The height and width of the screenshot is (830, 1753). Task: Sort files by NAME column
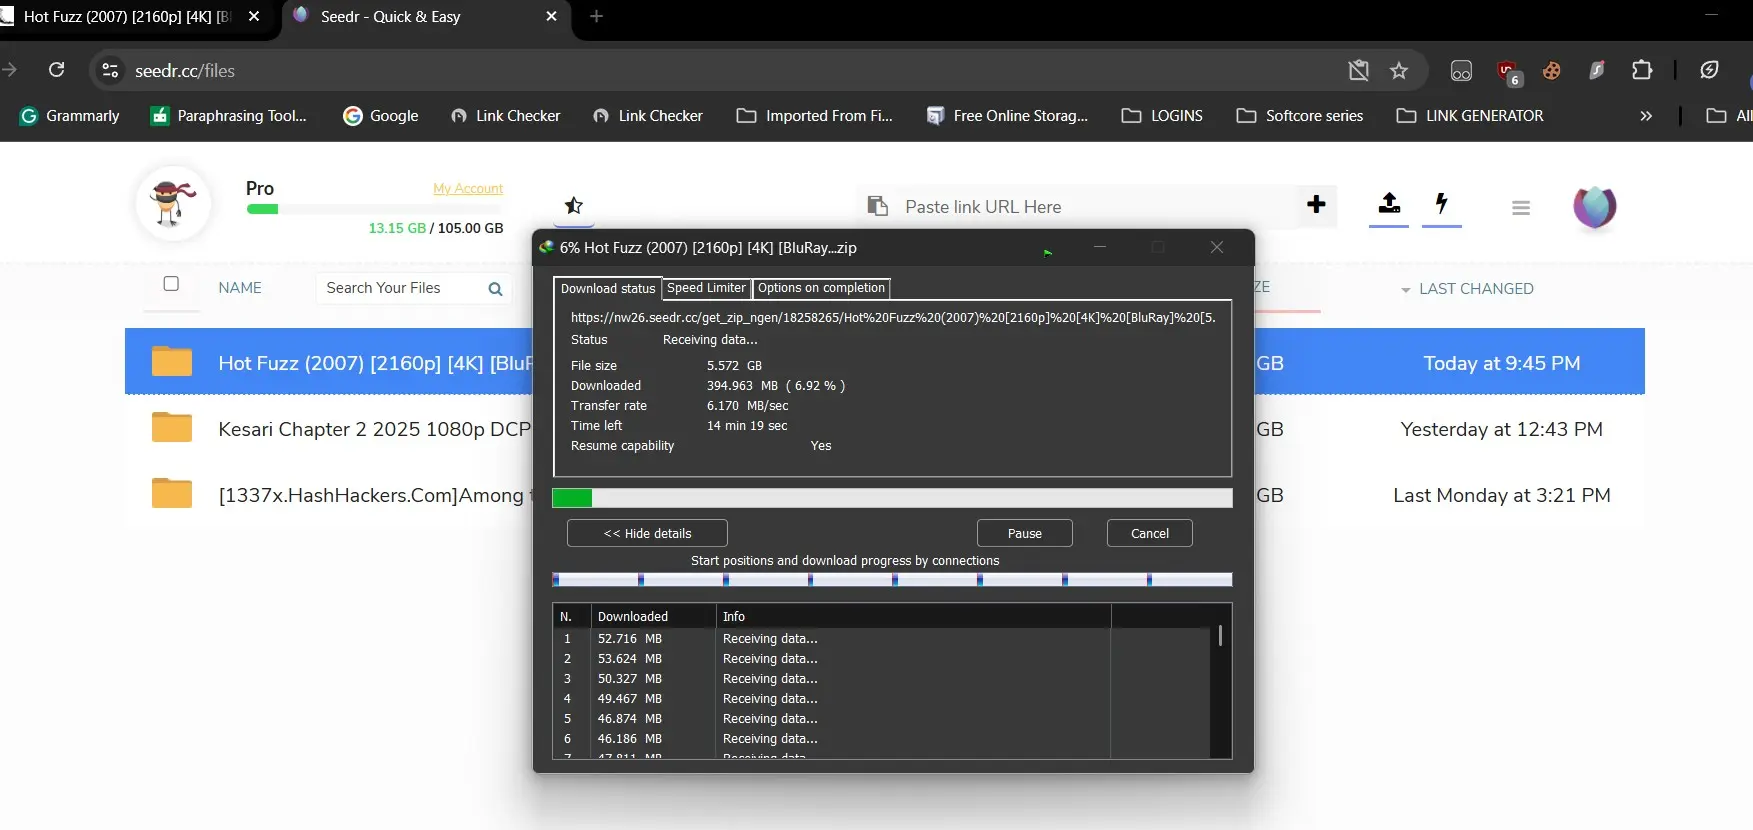(240, 288)
